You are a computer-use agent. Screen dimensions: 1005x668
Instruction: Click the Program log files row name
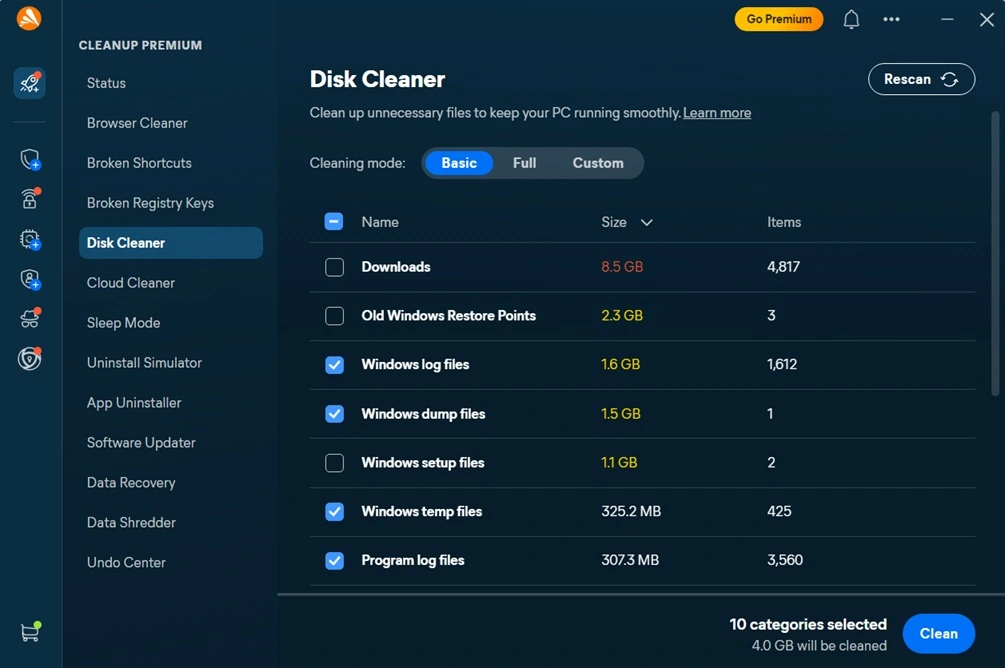(x=413, y=560)
